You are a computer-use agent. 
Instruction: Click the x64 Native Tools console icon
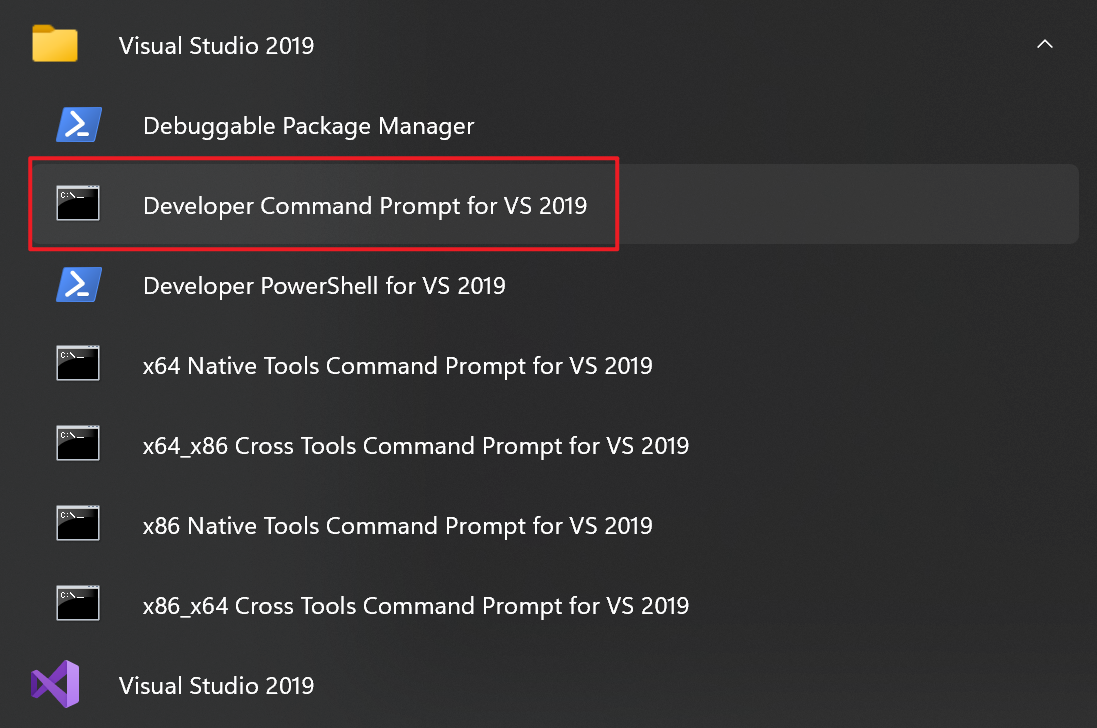[x=78, y=365]
